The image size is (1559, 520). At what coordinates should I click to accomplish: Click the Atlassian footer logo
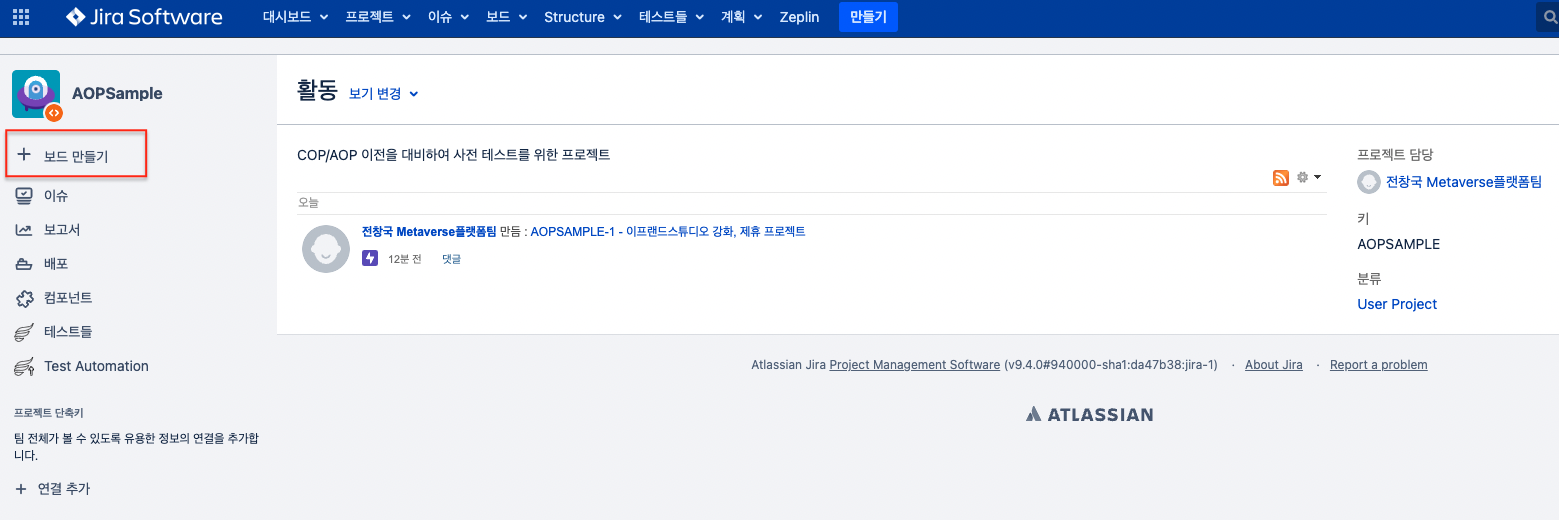tap(1089, 414)
